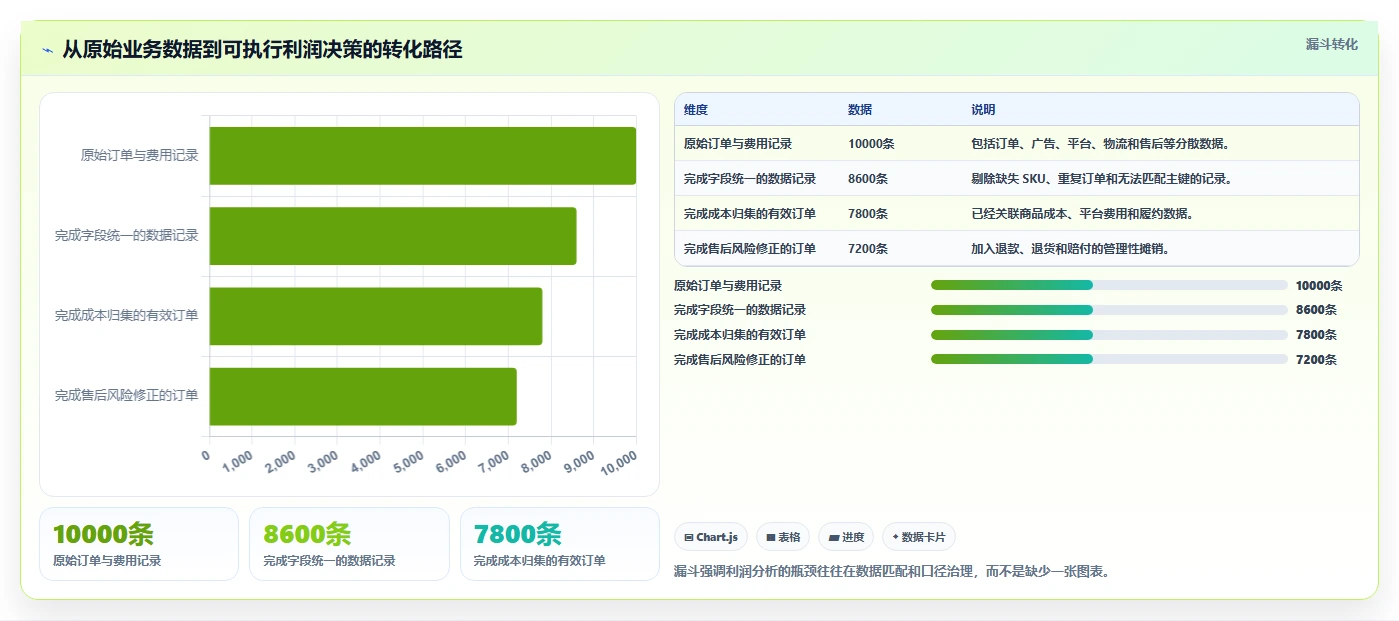Click the 说明 table column header
The image size is (1399, 621).
pos(983,110)
